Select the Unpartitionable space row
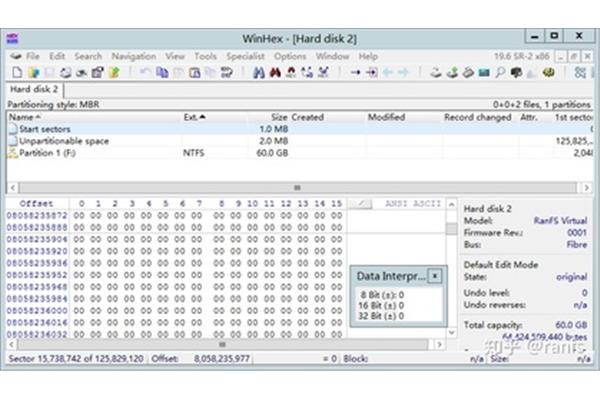600x400 pixels. click(x=300, y=141)
